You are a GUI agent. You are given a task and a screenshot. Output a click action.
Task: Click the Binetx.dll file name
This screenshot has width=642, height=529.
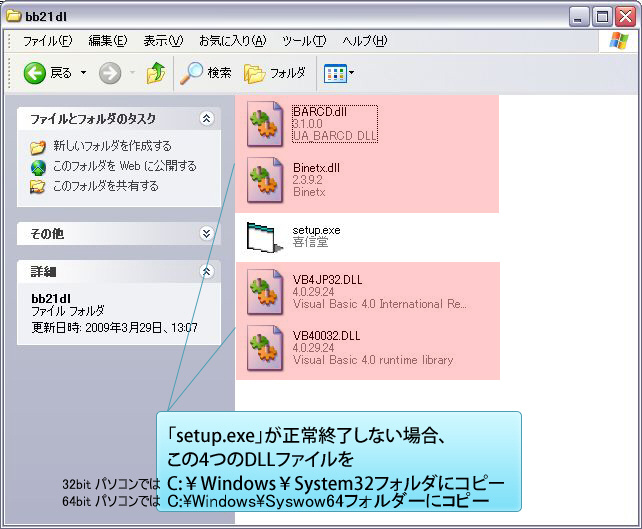click(316, 168)
